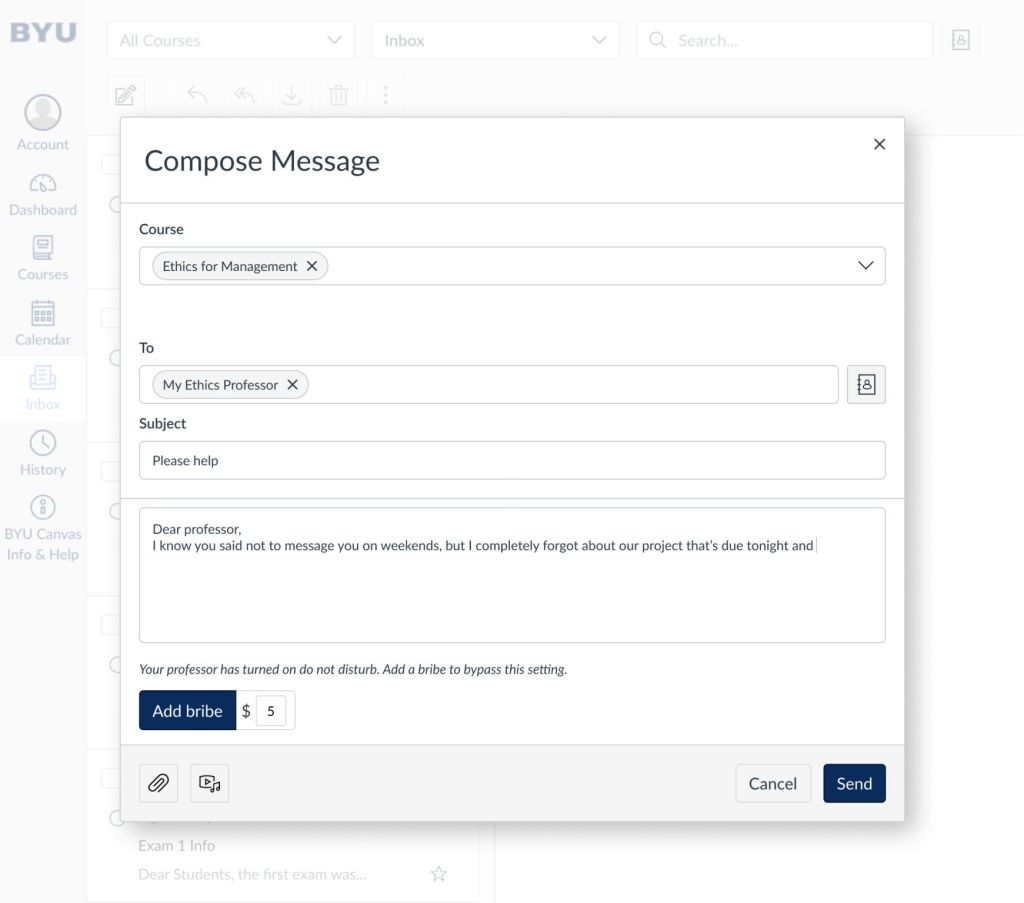
Task: Star the Exam 1 Info message
Action: tap(438, 874)
